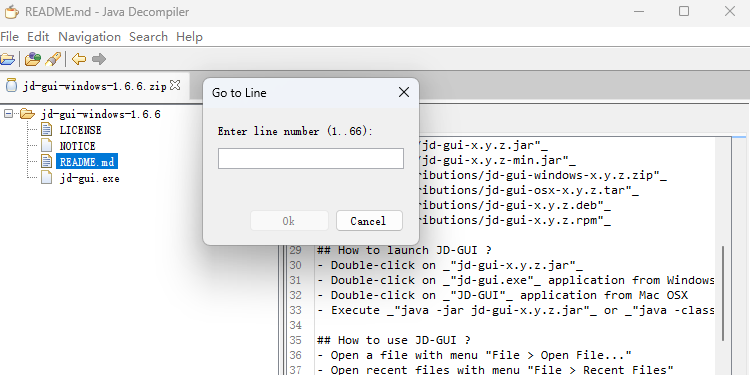Close the jd-gui-windows-1.6.6.zip tab
The height and width of the screenshot is (375, 750).
pos(176,86)
